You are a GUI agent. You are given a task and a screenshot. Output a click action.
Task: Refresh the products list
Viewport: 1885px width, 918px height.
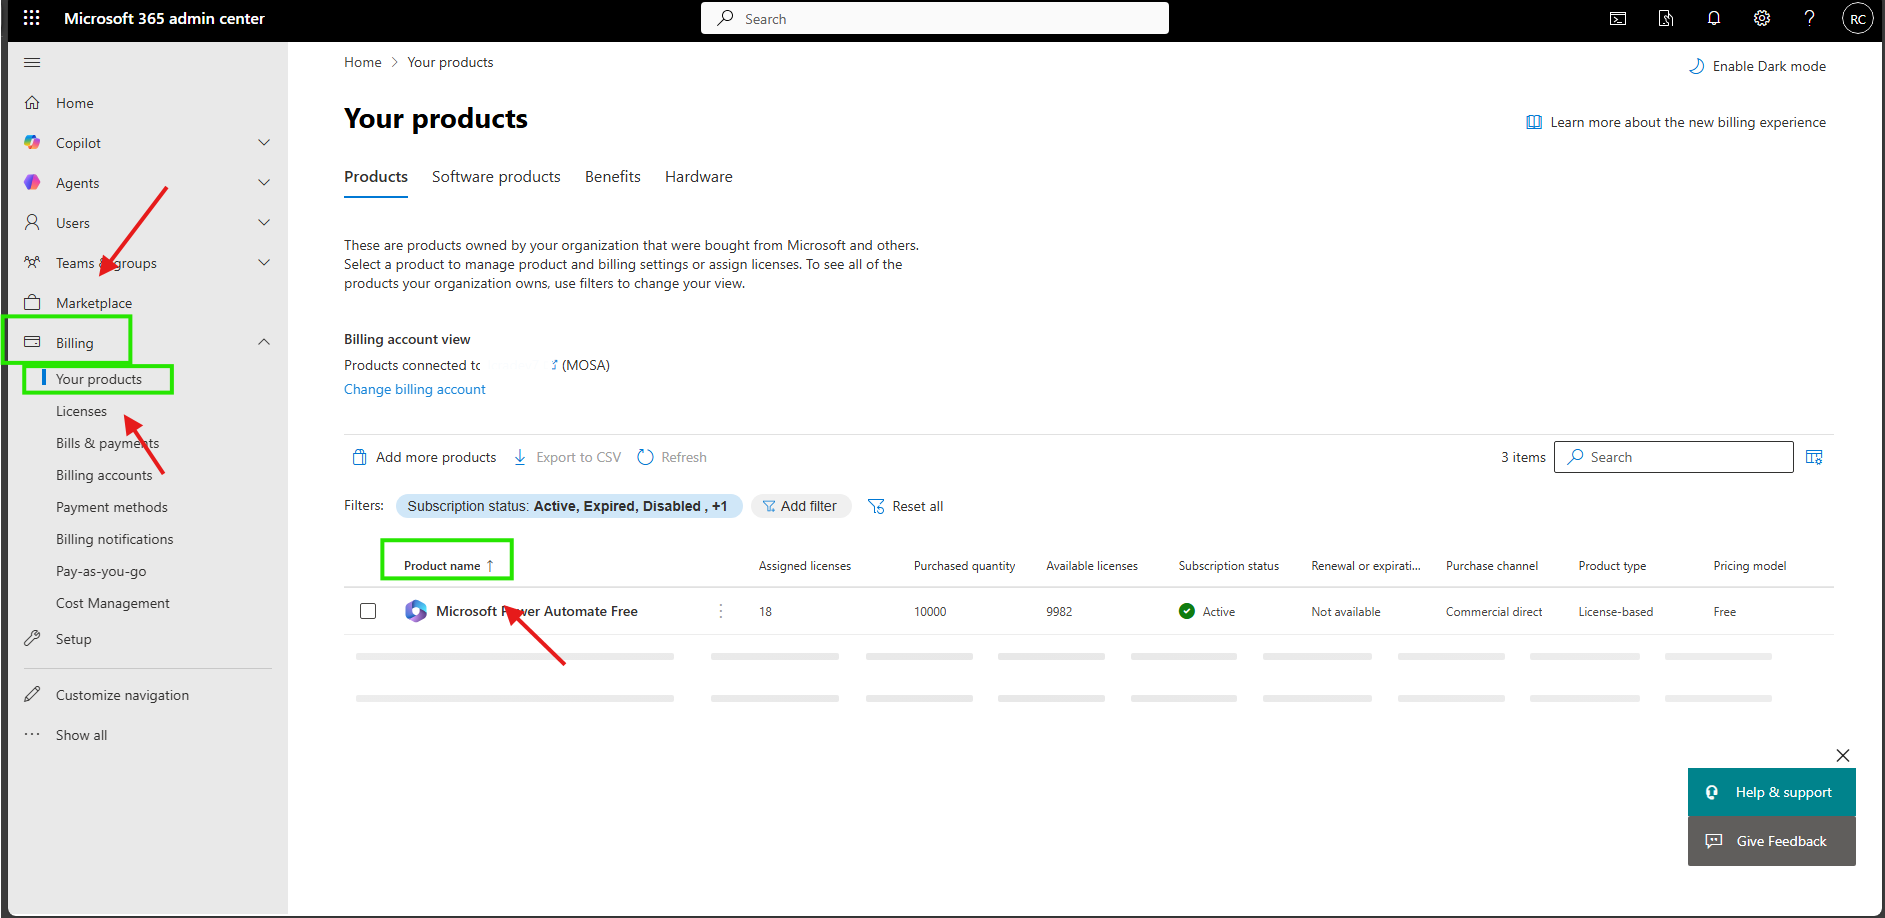click(672, 457)
